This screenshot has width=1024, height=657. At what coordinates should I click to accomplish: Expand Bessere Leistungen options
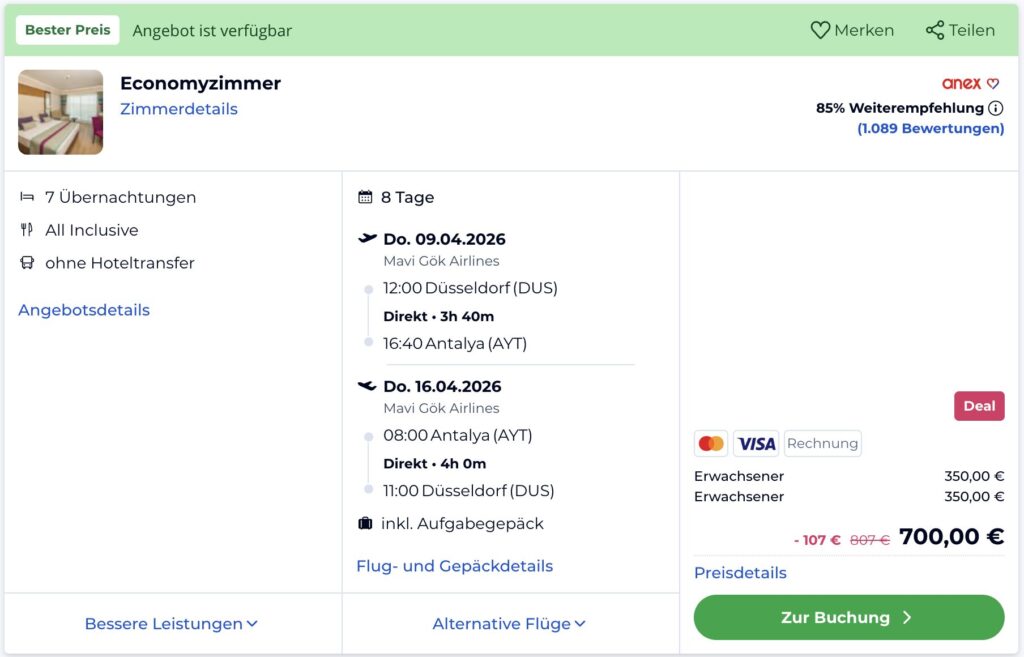click(x=171, y=624)
